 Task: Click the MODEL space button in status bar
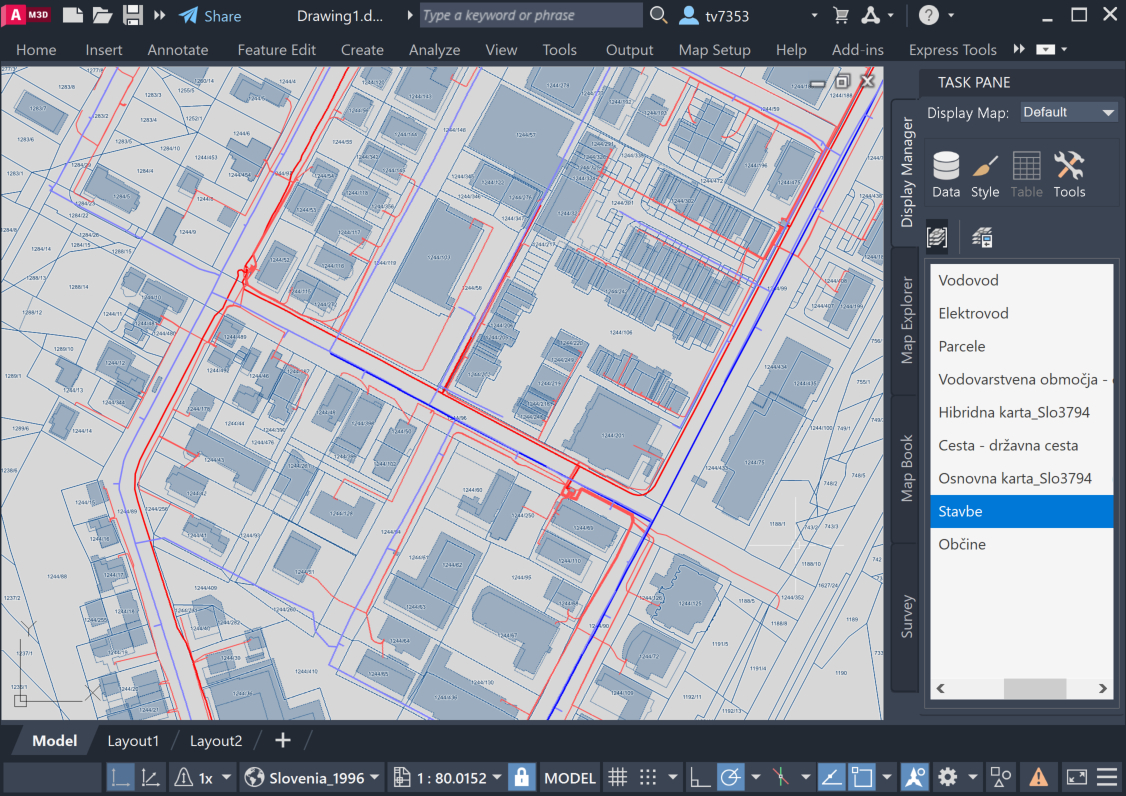[x=570, y=777]
